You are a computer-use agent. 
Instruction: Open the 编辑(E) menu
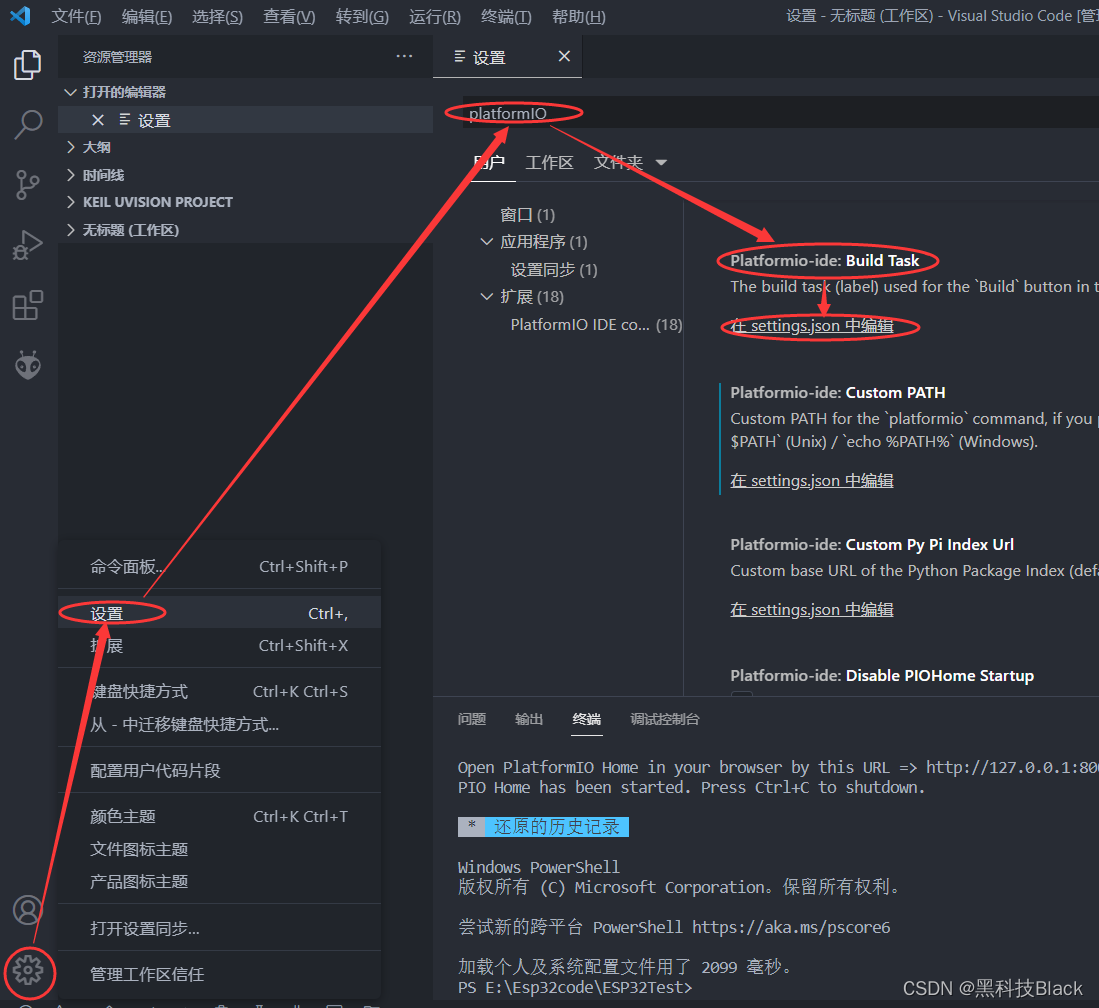click(146, 16)
